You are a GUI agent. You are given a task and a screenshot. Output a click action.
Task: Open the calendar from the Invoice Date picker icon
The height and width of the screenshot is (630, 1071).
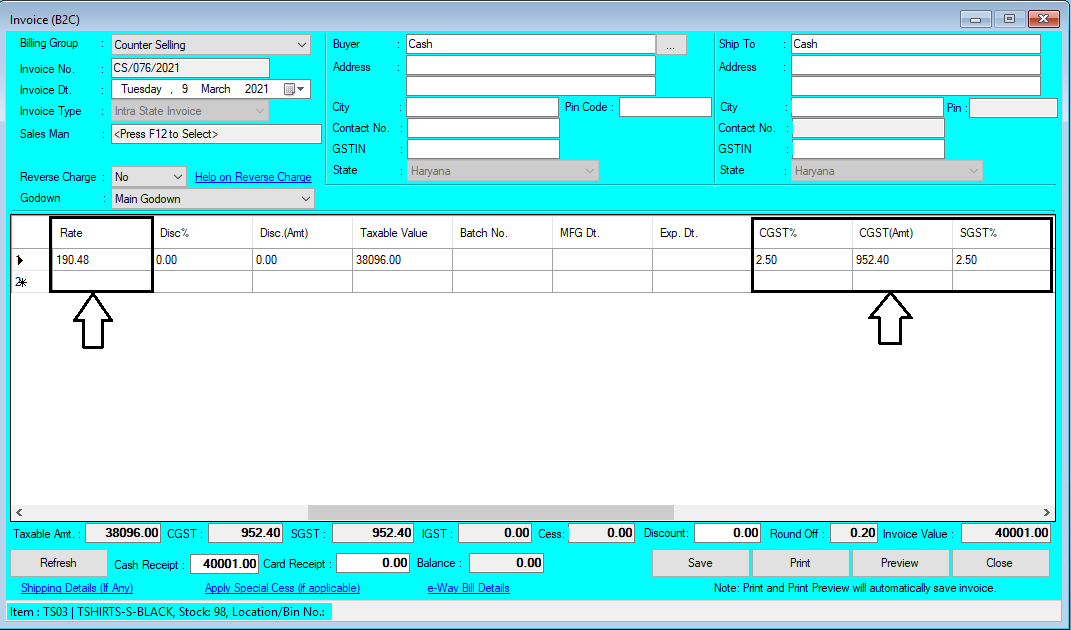point(289,88)
